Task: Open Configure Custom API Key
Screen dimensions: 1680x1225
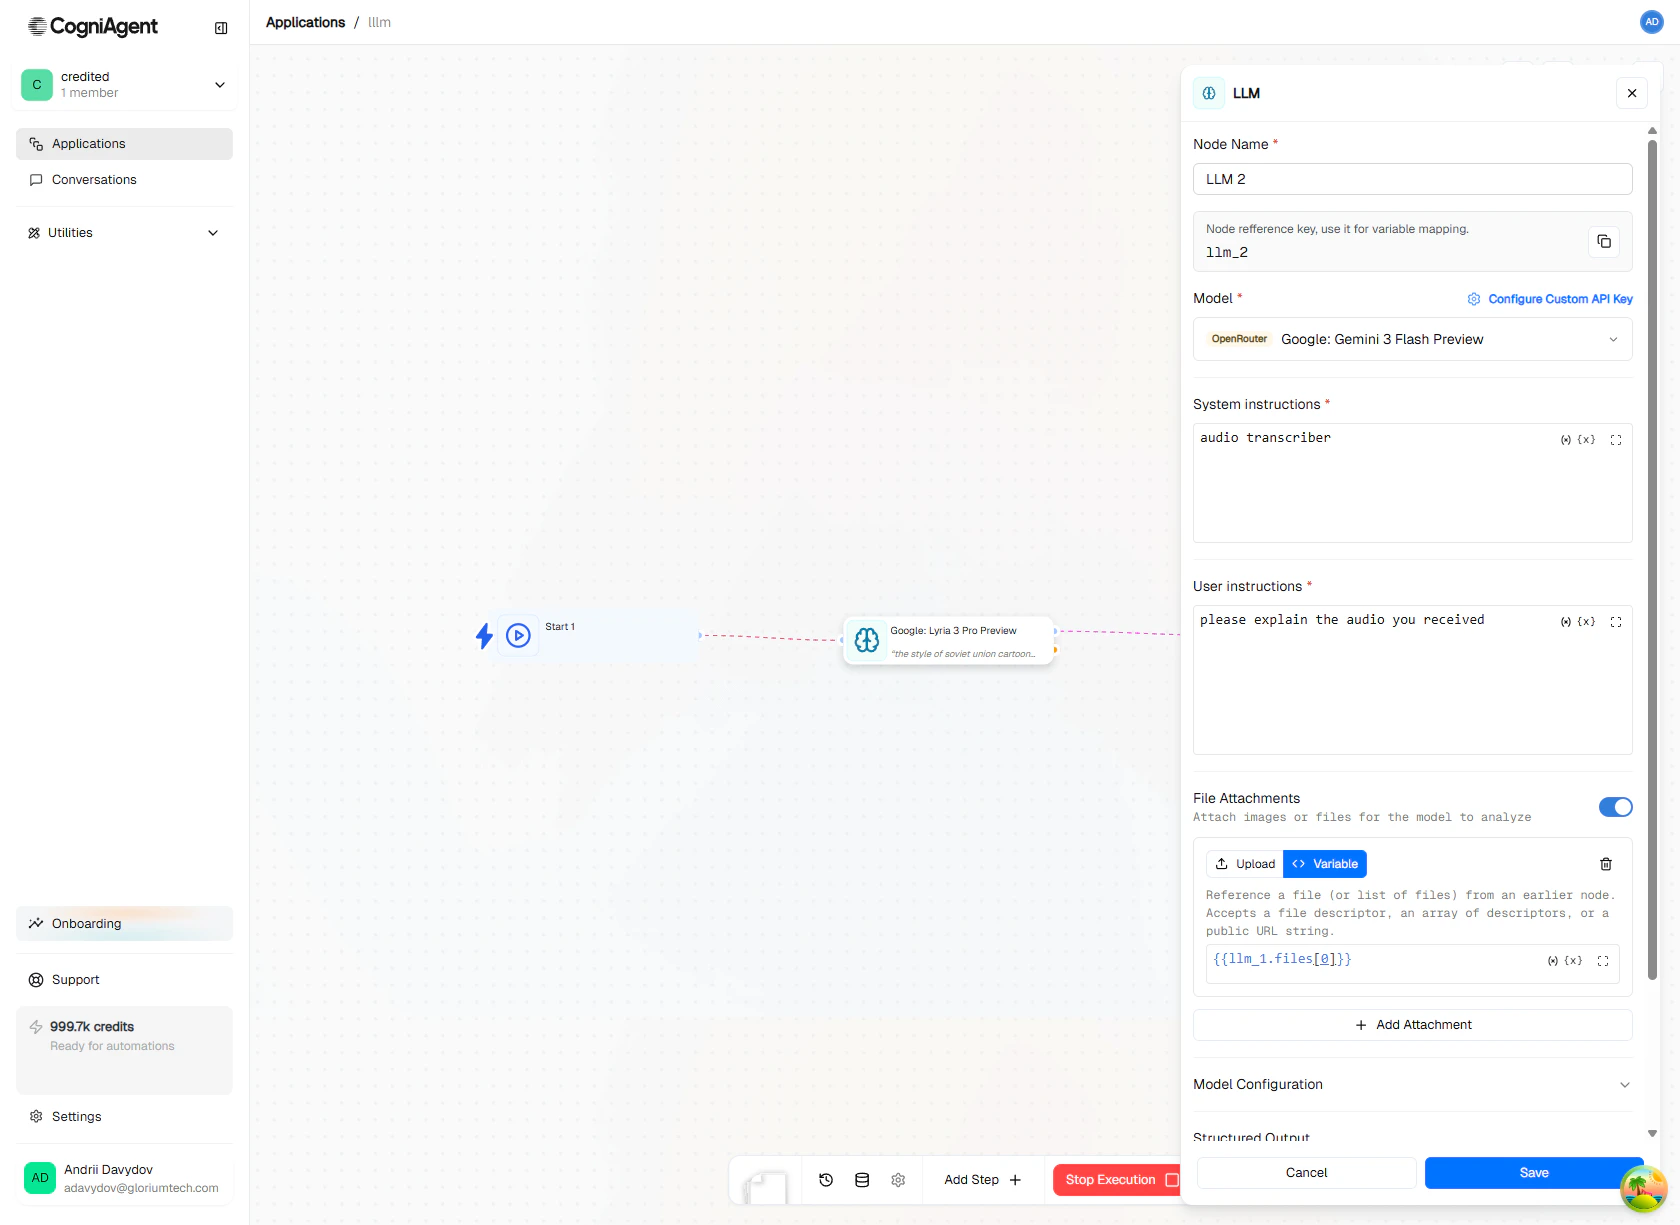Action: coord(1550,299)
